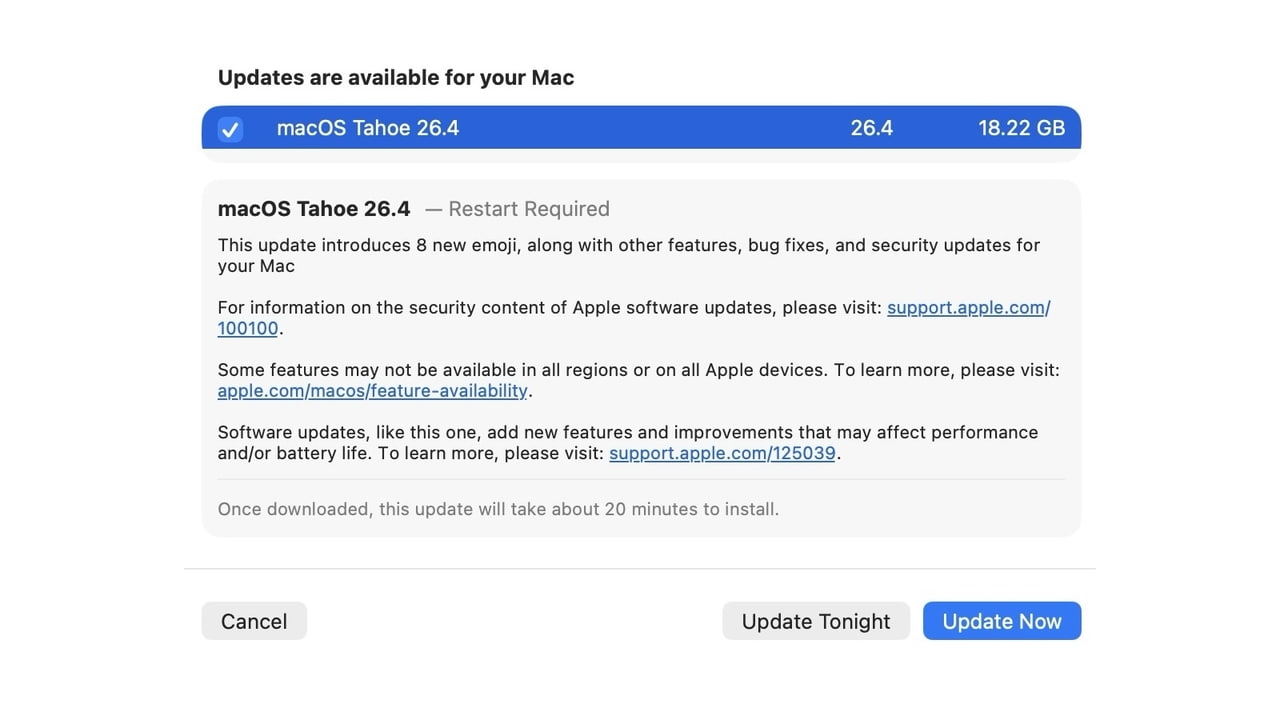Choose Update Tonight

815,620
